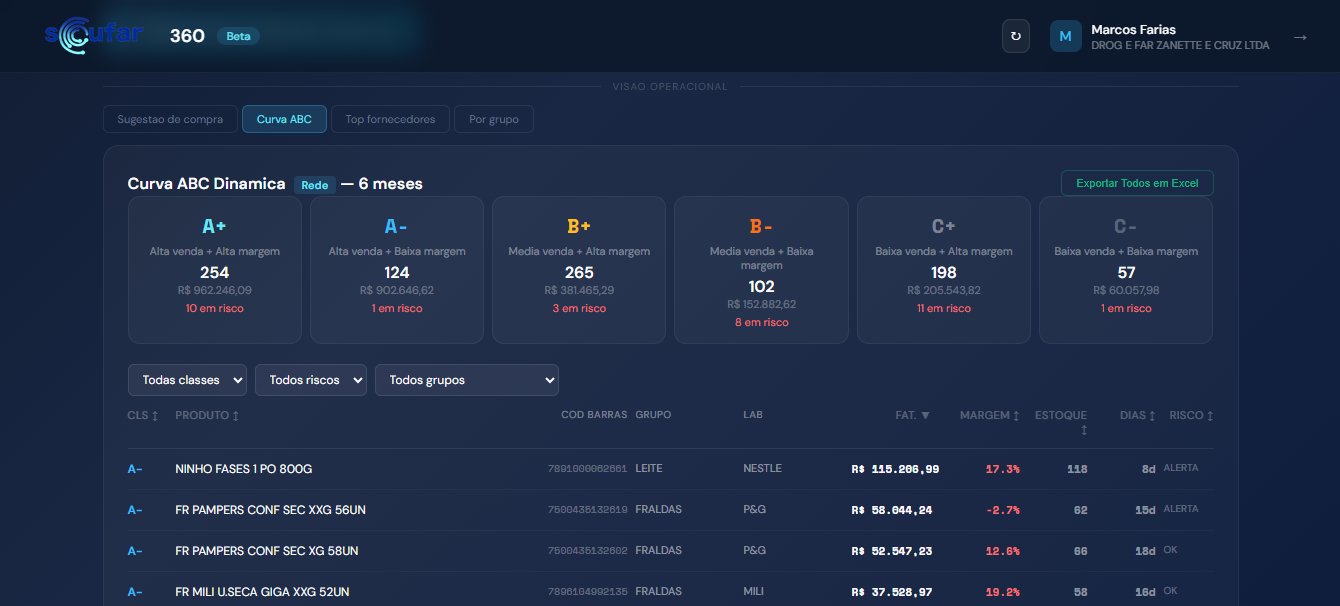Viewport: 1340px width, 606px height.
Task: Sort table by MARGEM column
Action: click(x=989, y=415)
